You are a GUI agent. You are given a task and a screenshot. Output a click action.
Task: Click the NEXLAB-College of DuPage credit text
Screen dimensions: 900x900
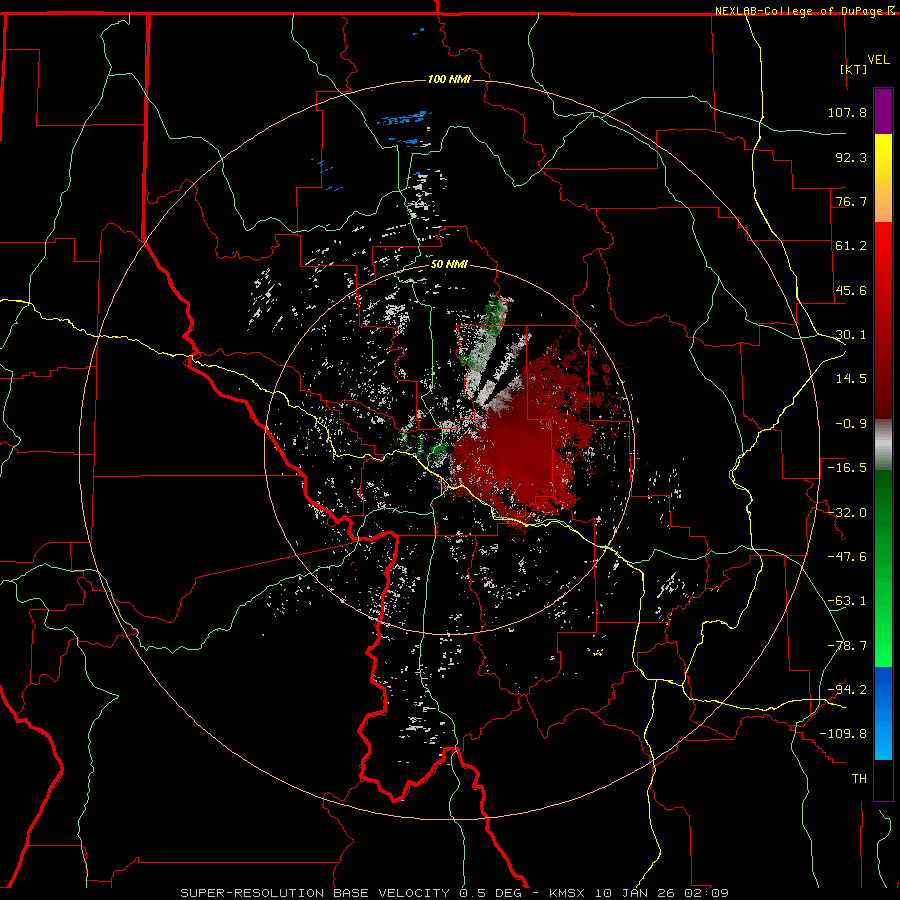805,11
